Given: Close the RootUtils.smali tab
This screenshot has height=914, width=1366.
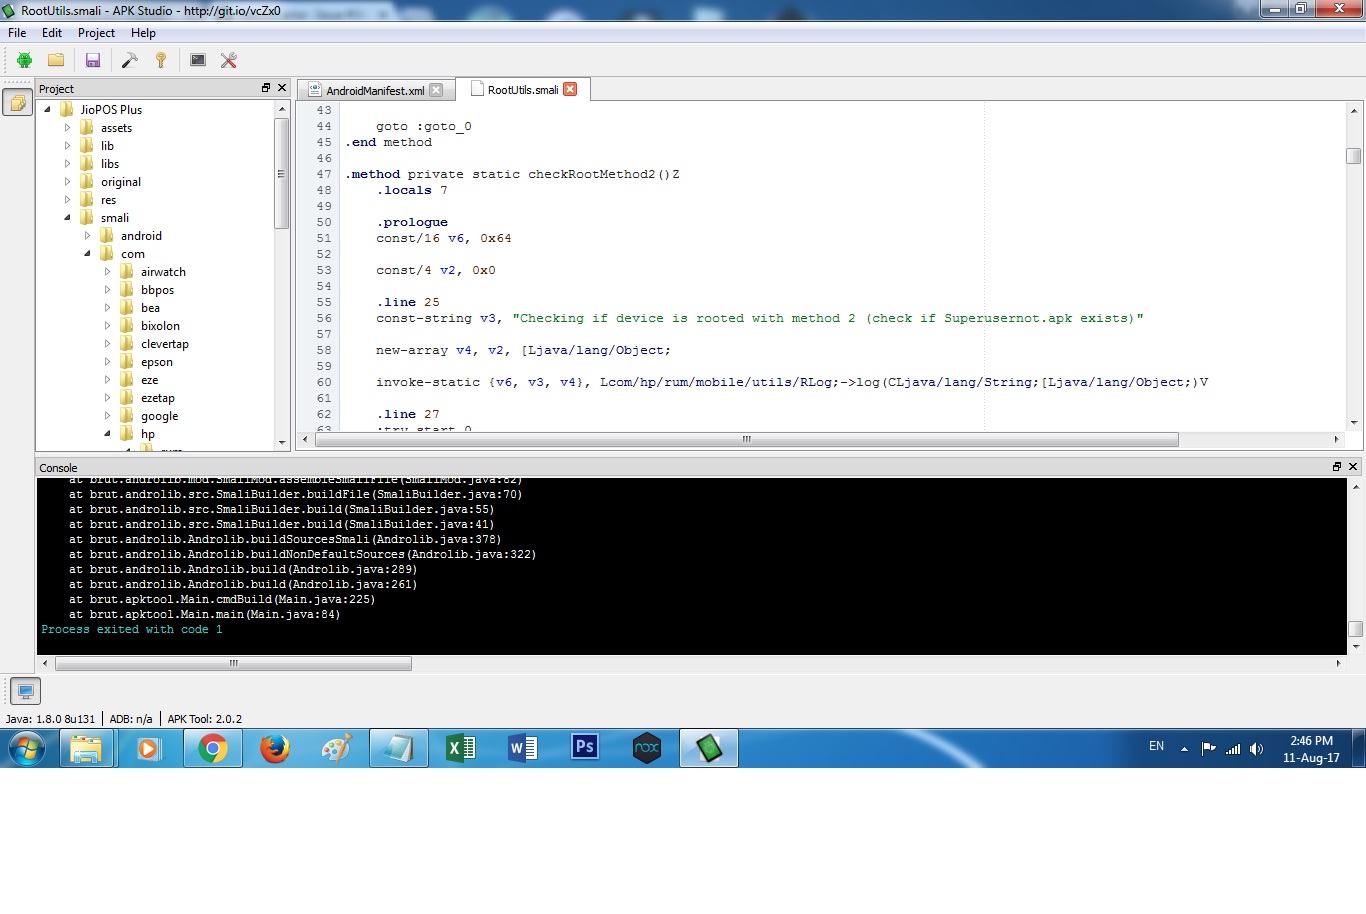Looking at the screenshot, I should coord(570,89).
